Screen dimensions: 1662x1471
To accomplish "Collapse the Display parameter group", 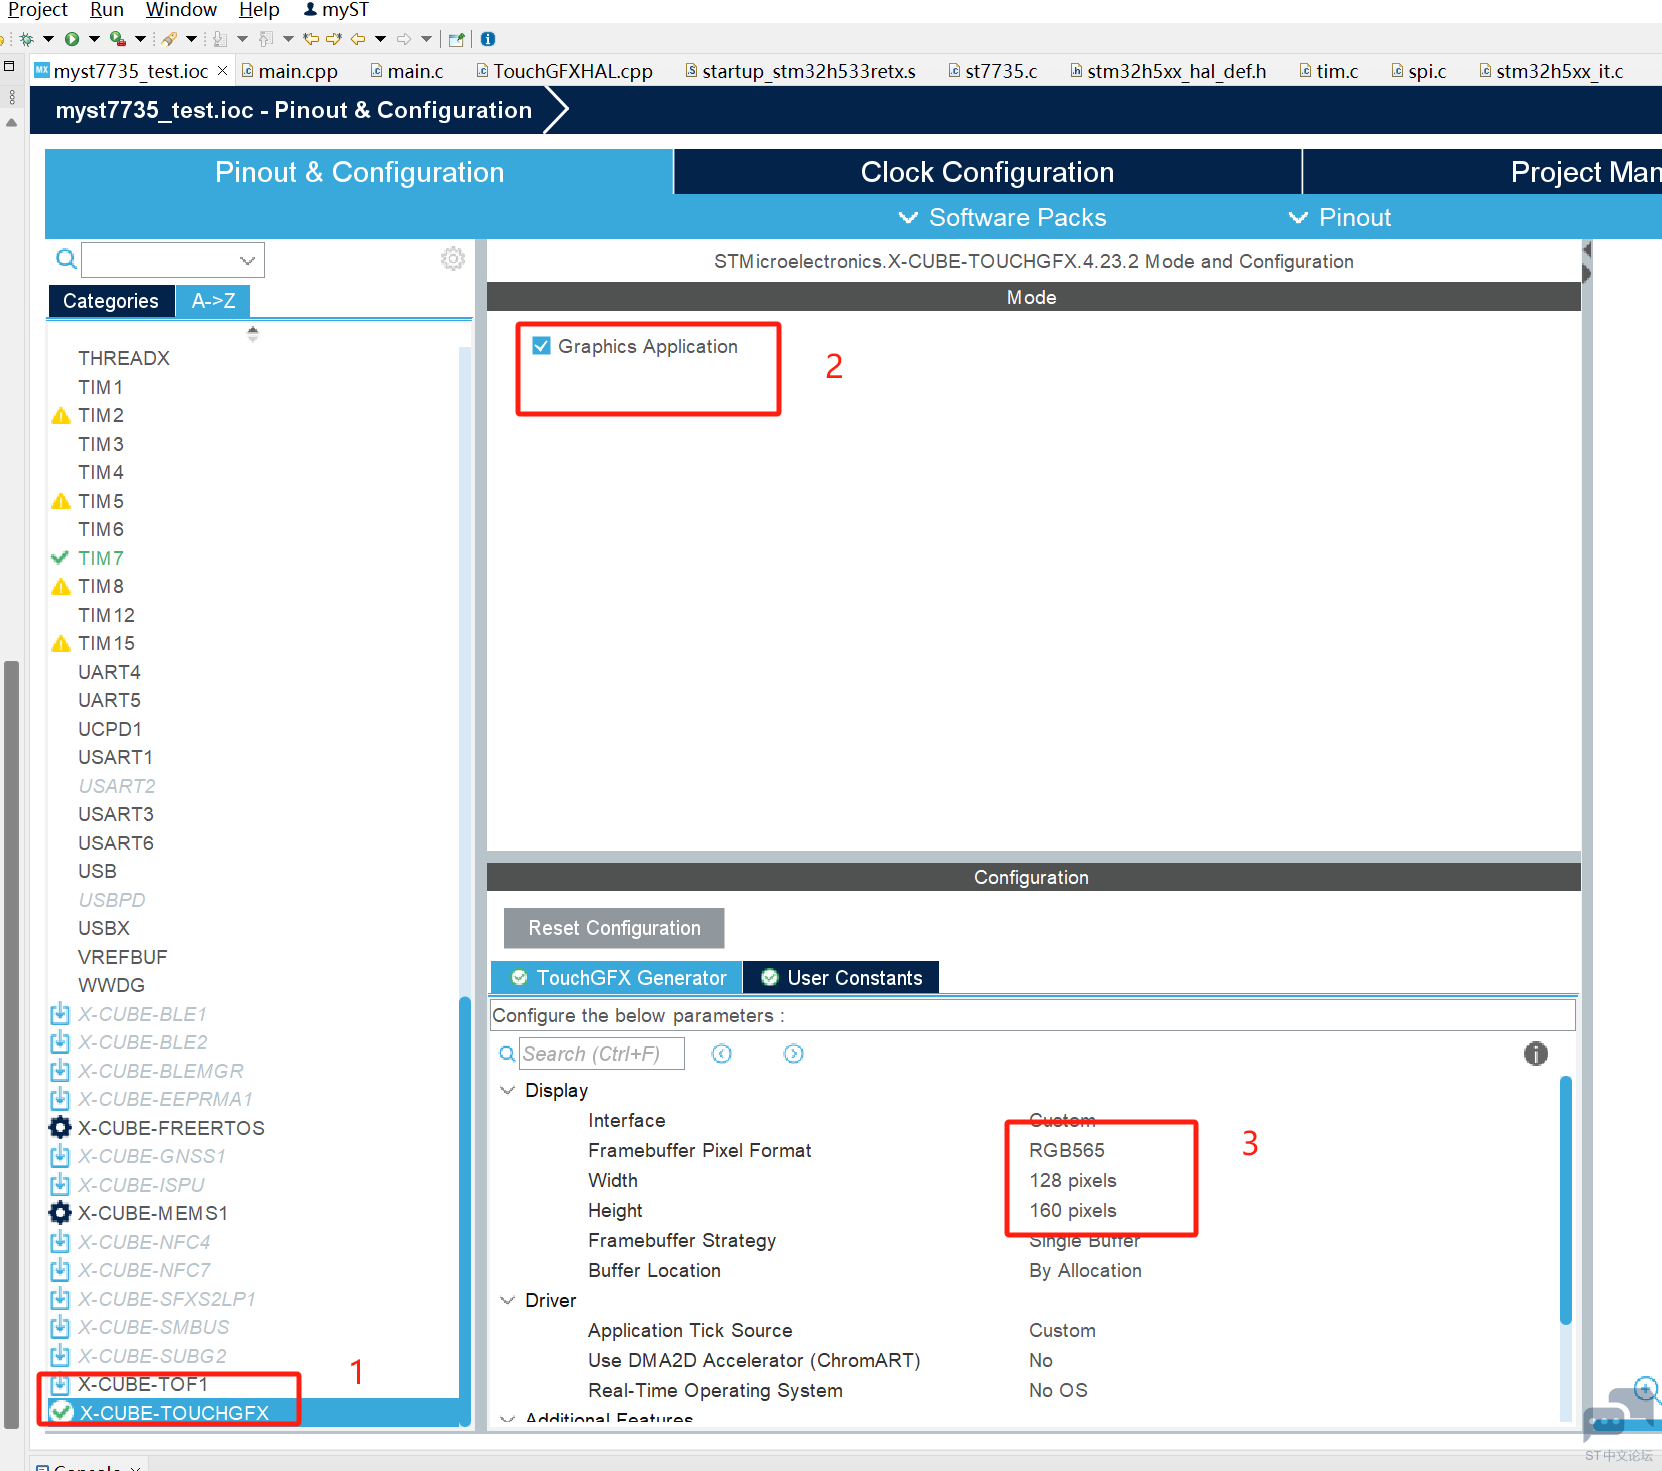I will click(508, 1090).
